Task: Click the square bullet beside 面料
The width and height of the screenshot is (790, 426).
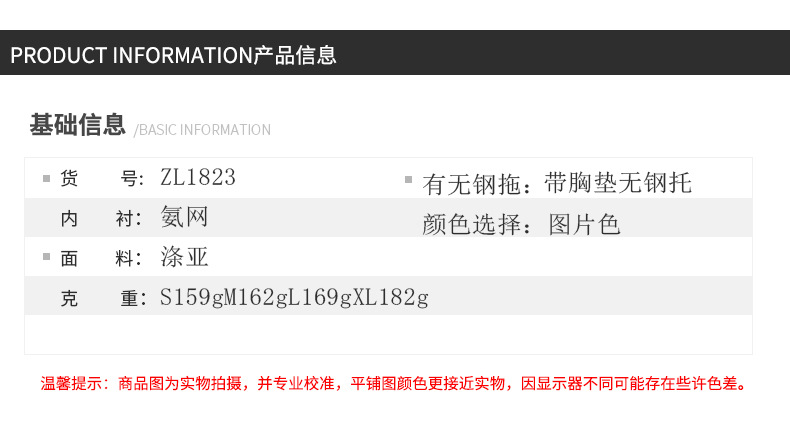Action: click(46, 257)
